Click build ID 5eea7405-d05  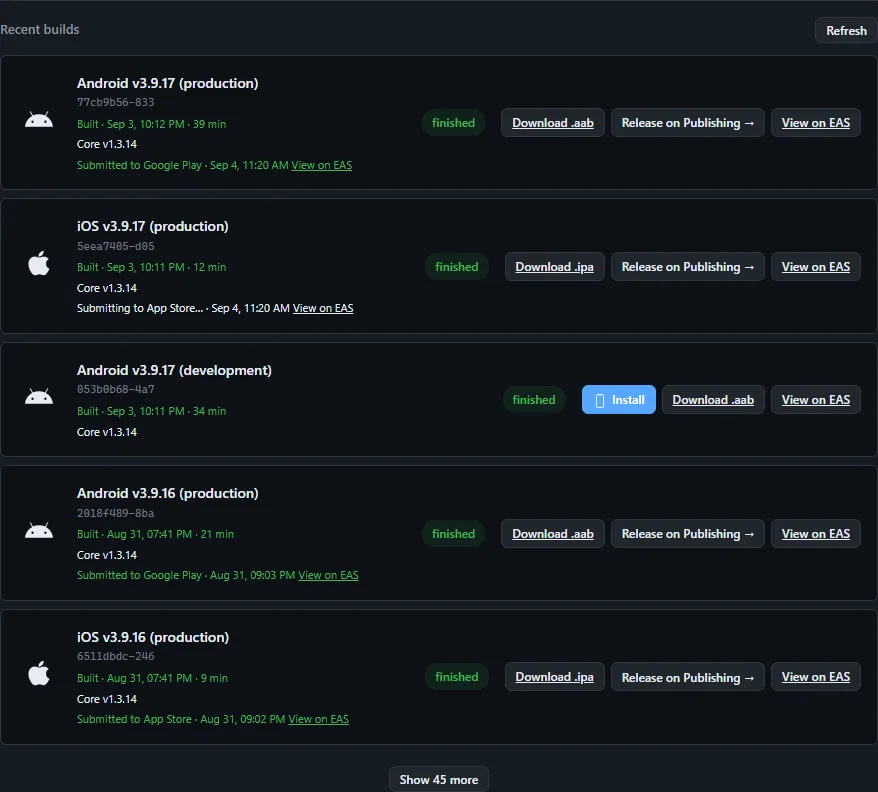click(x=115, y=246)
